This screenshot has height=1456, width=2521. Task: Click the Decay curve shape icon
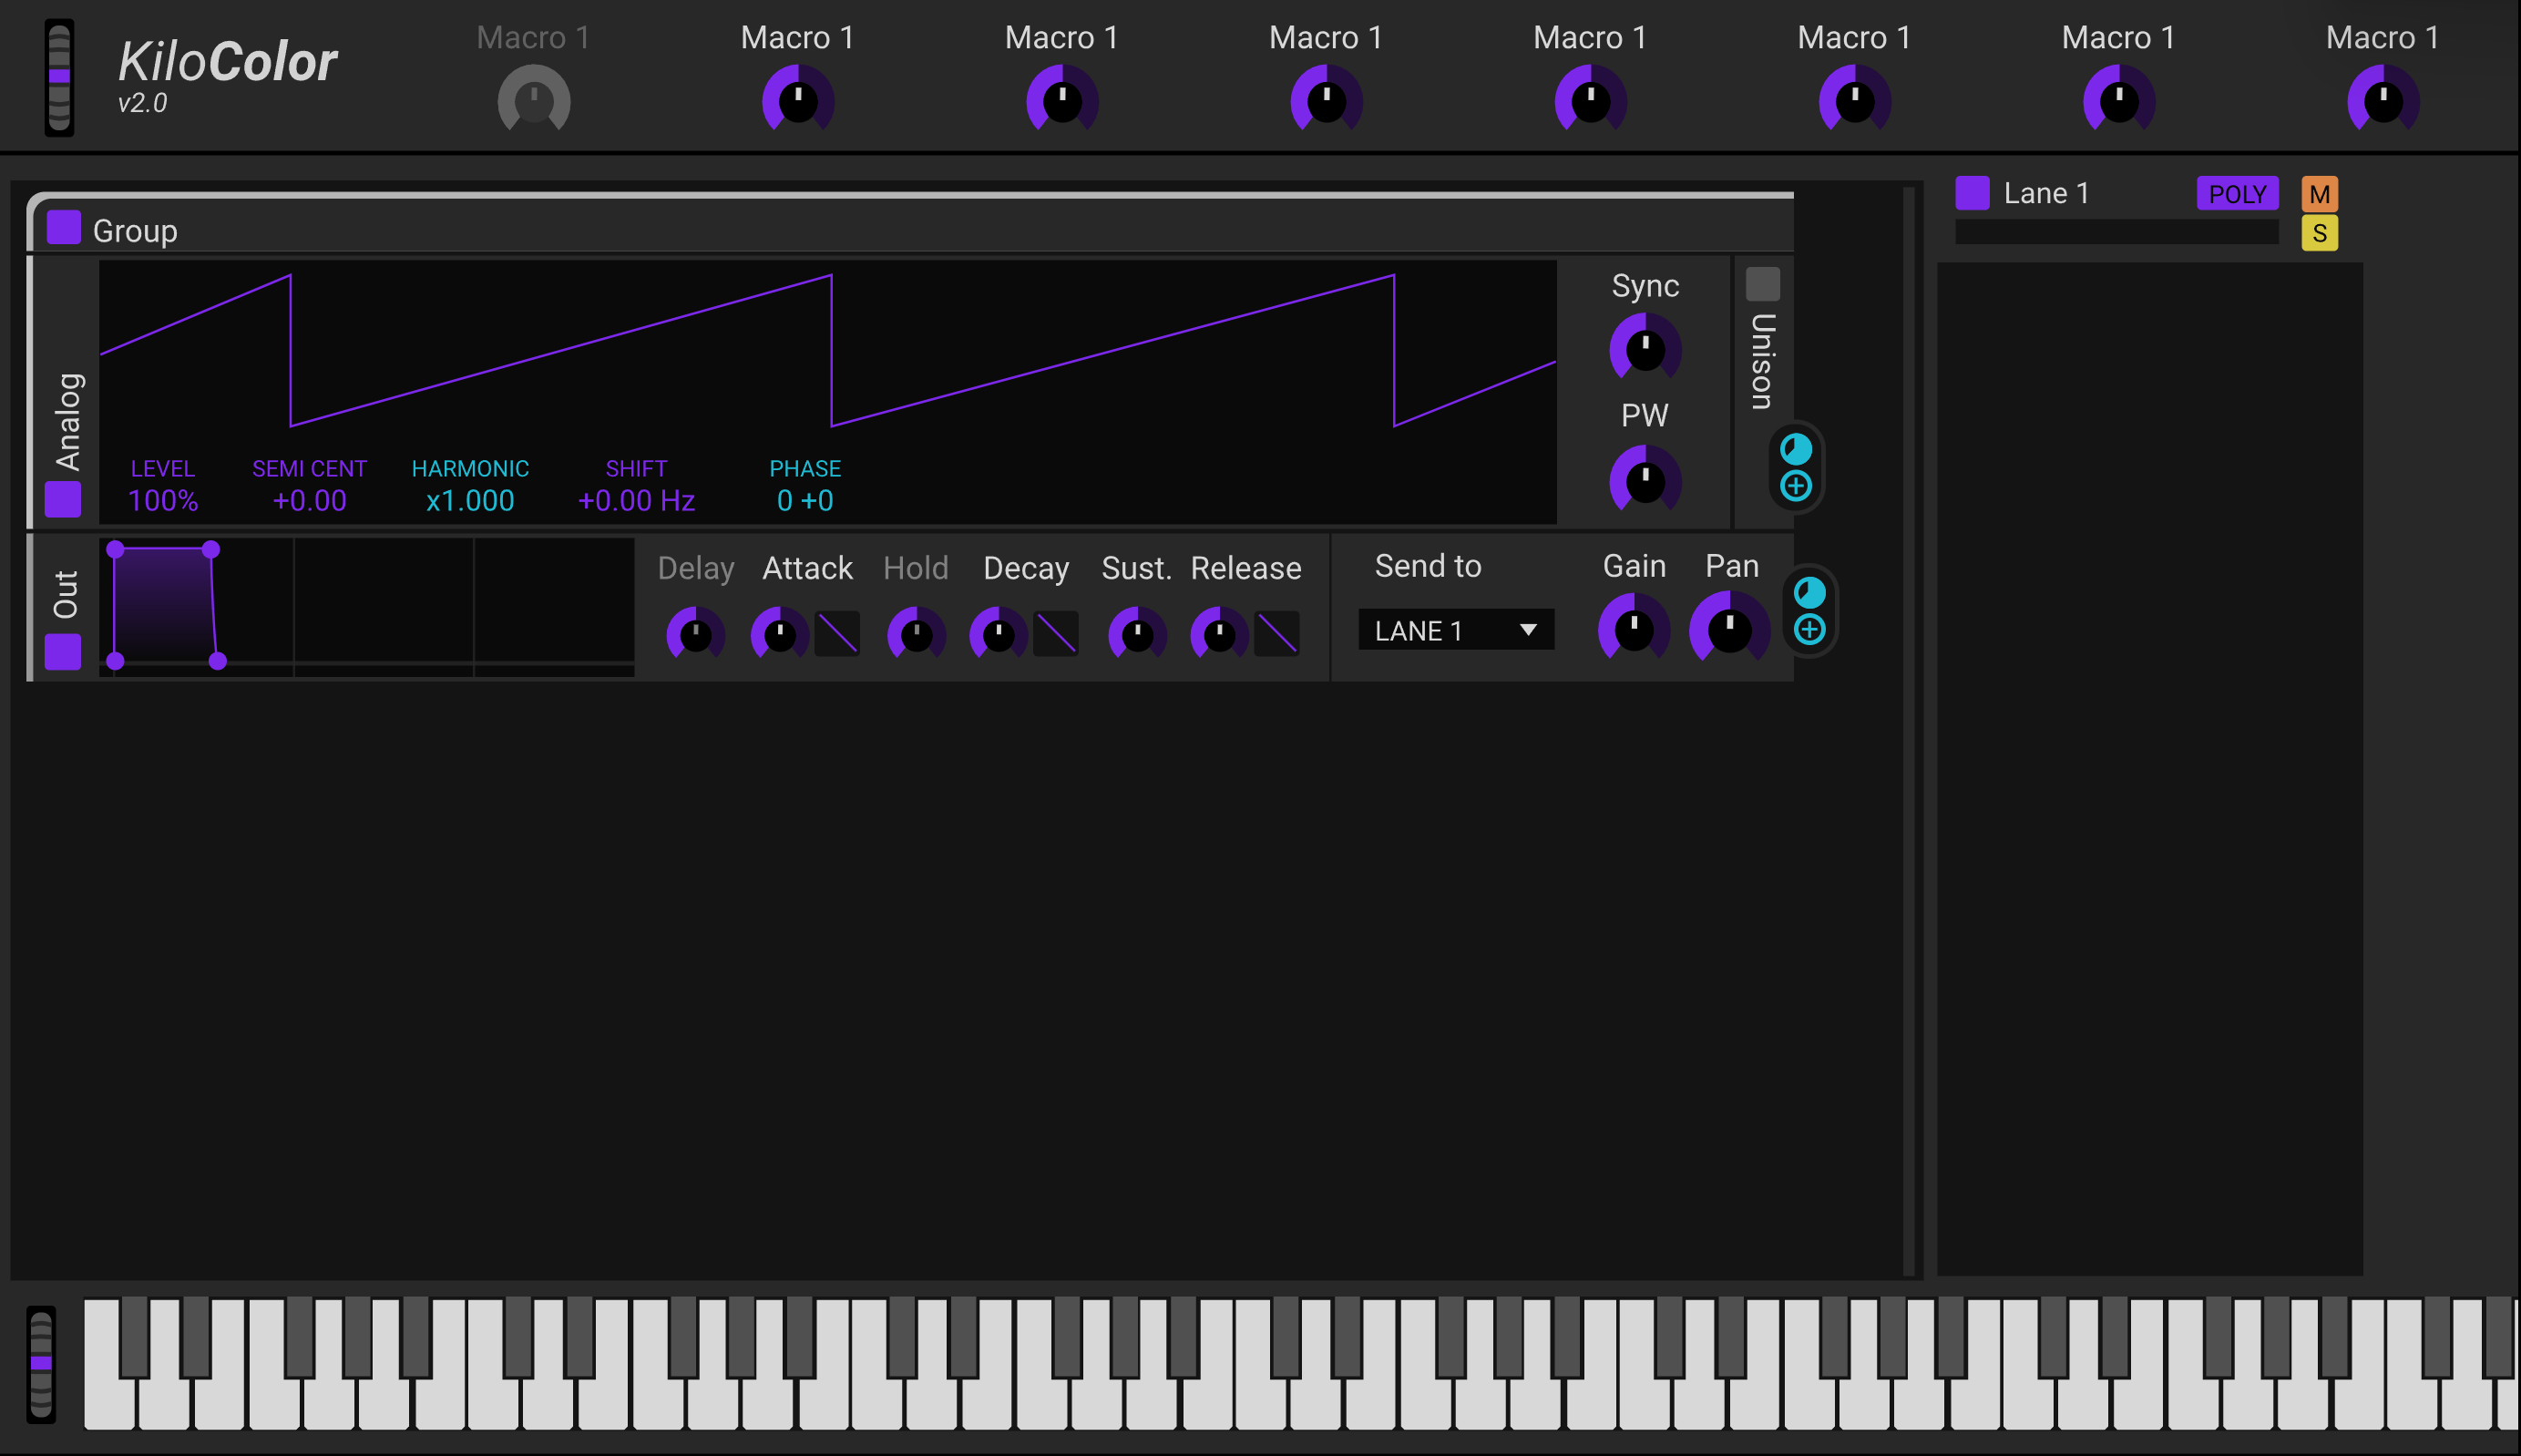coord(1055,634)
